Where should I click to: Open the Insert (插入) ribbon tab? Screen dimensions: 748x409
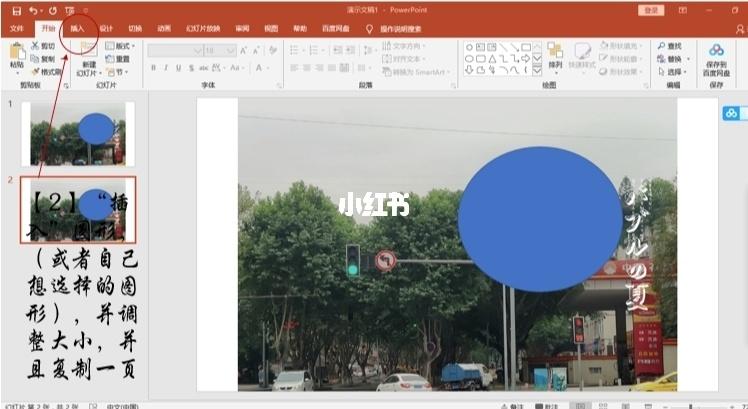click(x=77, y=28)
